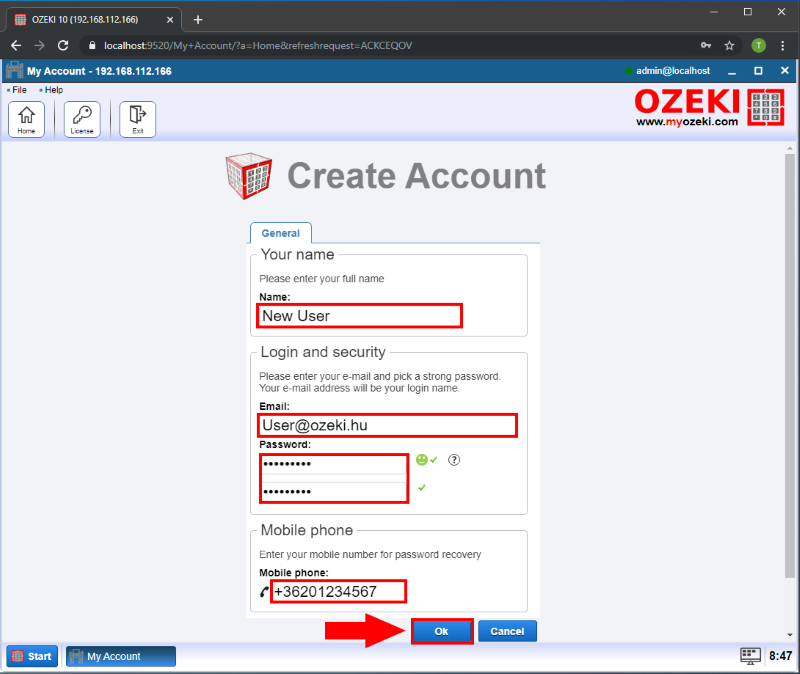Click the page vertical scrollbar

790,365
